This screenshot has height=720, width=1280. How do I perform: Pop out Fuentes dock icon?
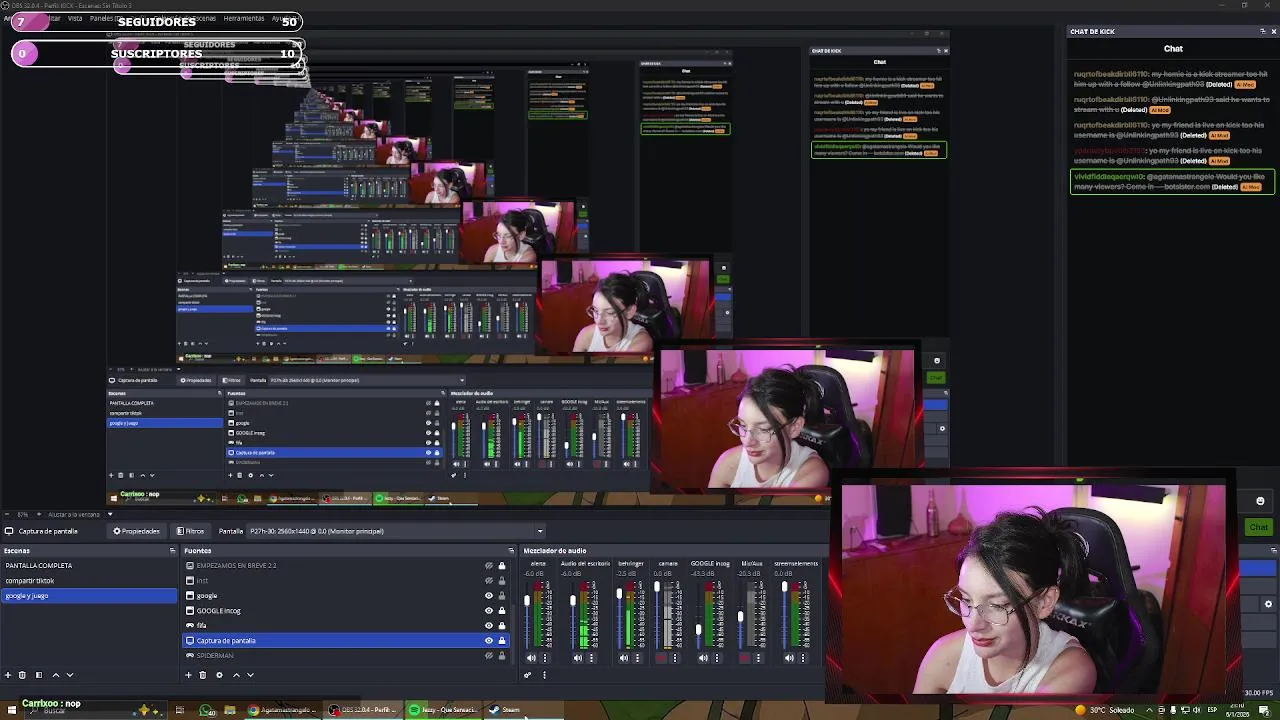511,551
